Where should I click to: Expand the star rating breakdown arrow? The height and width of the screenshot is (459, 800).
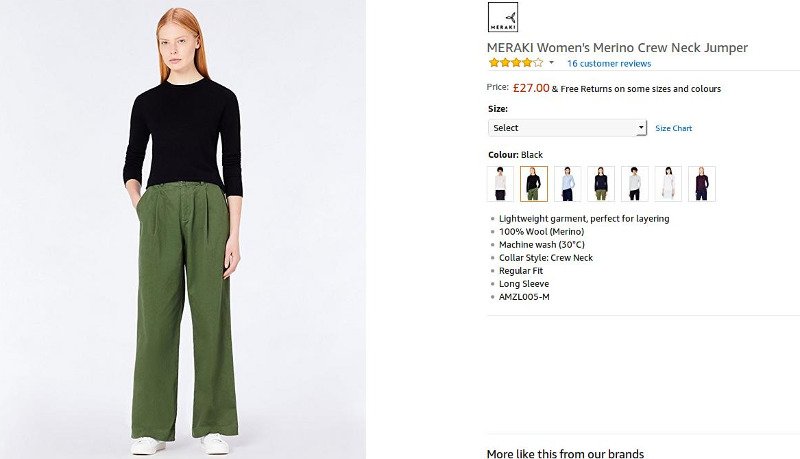[551, 63]
